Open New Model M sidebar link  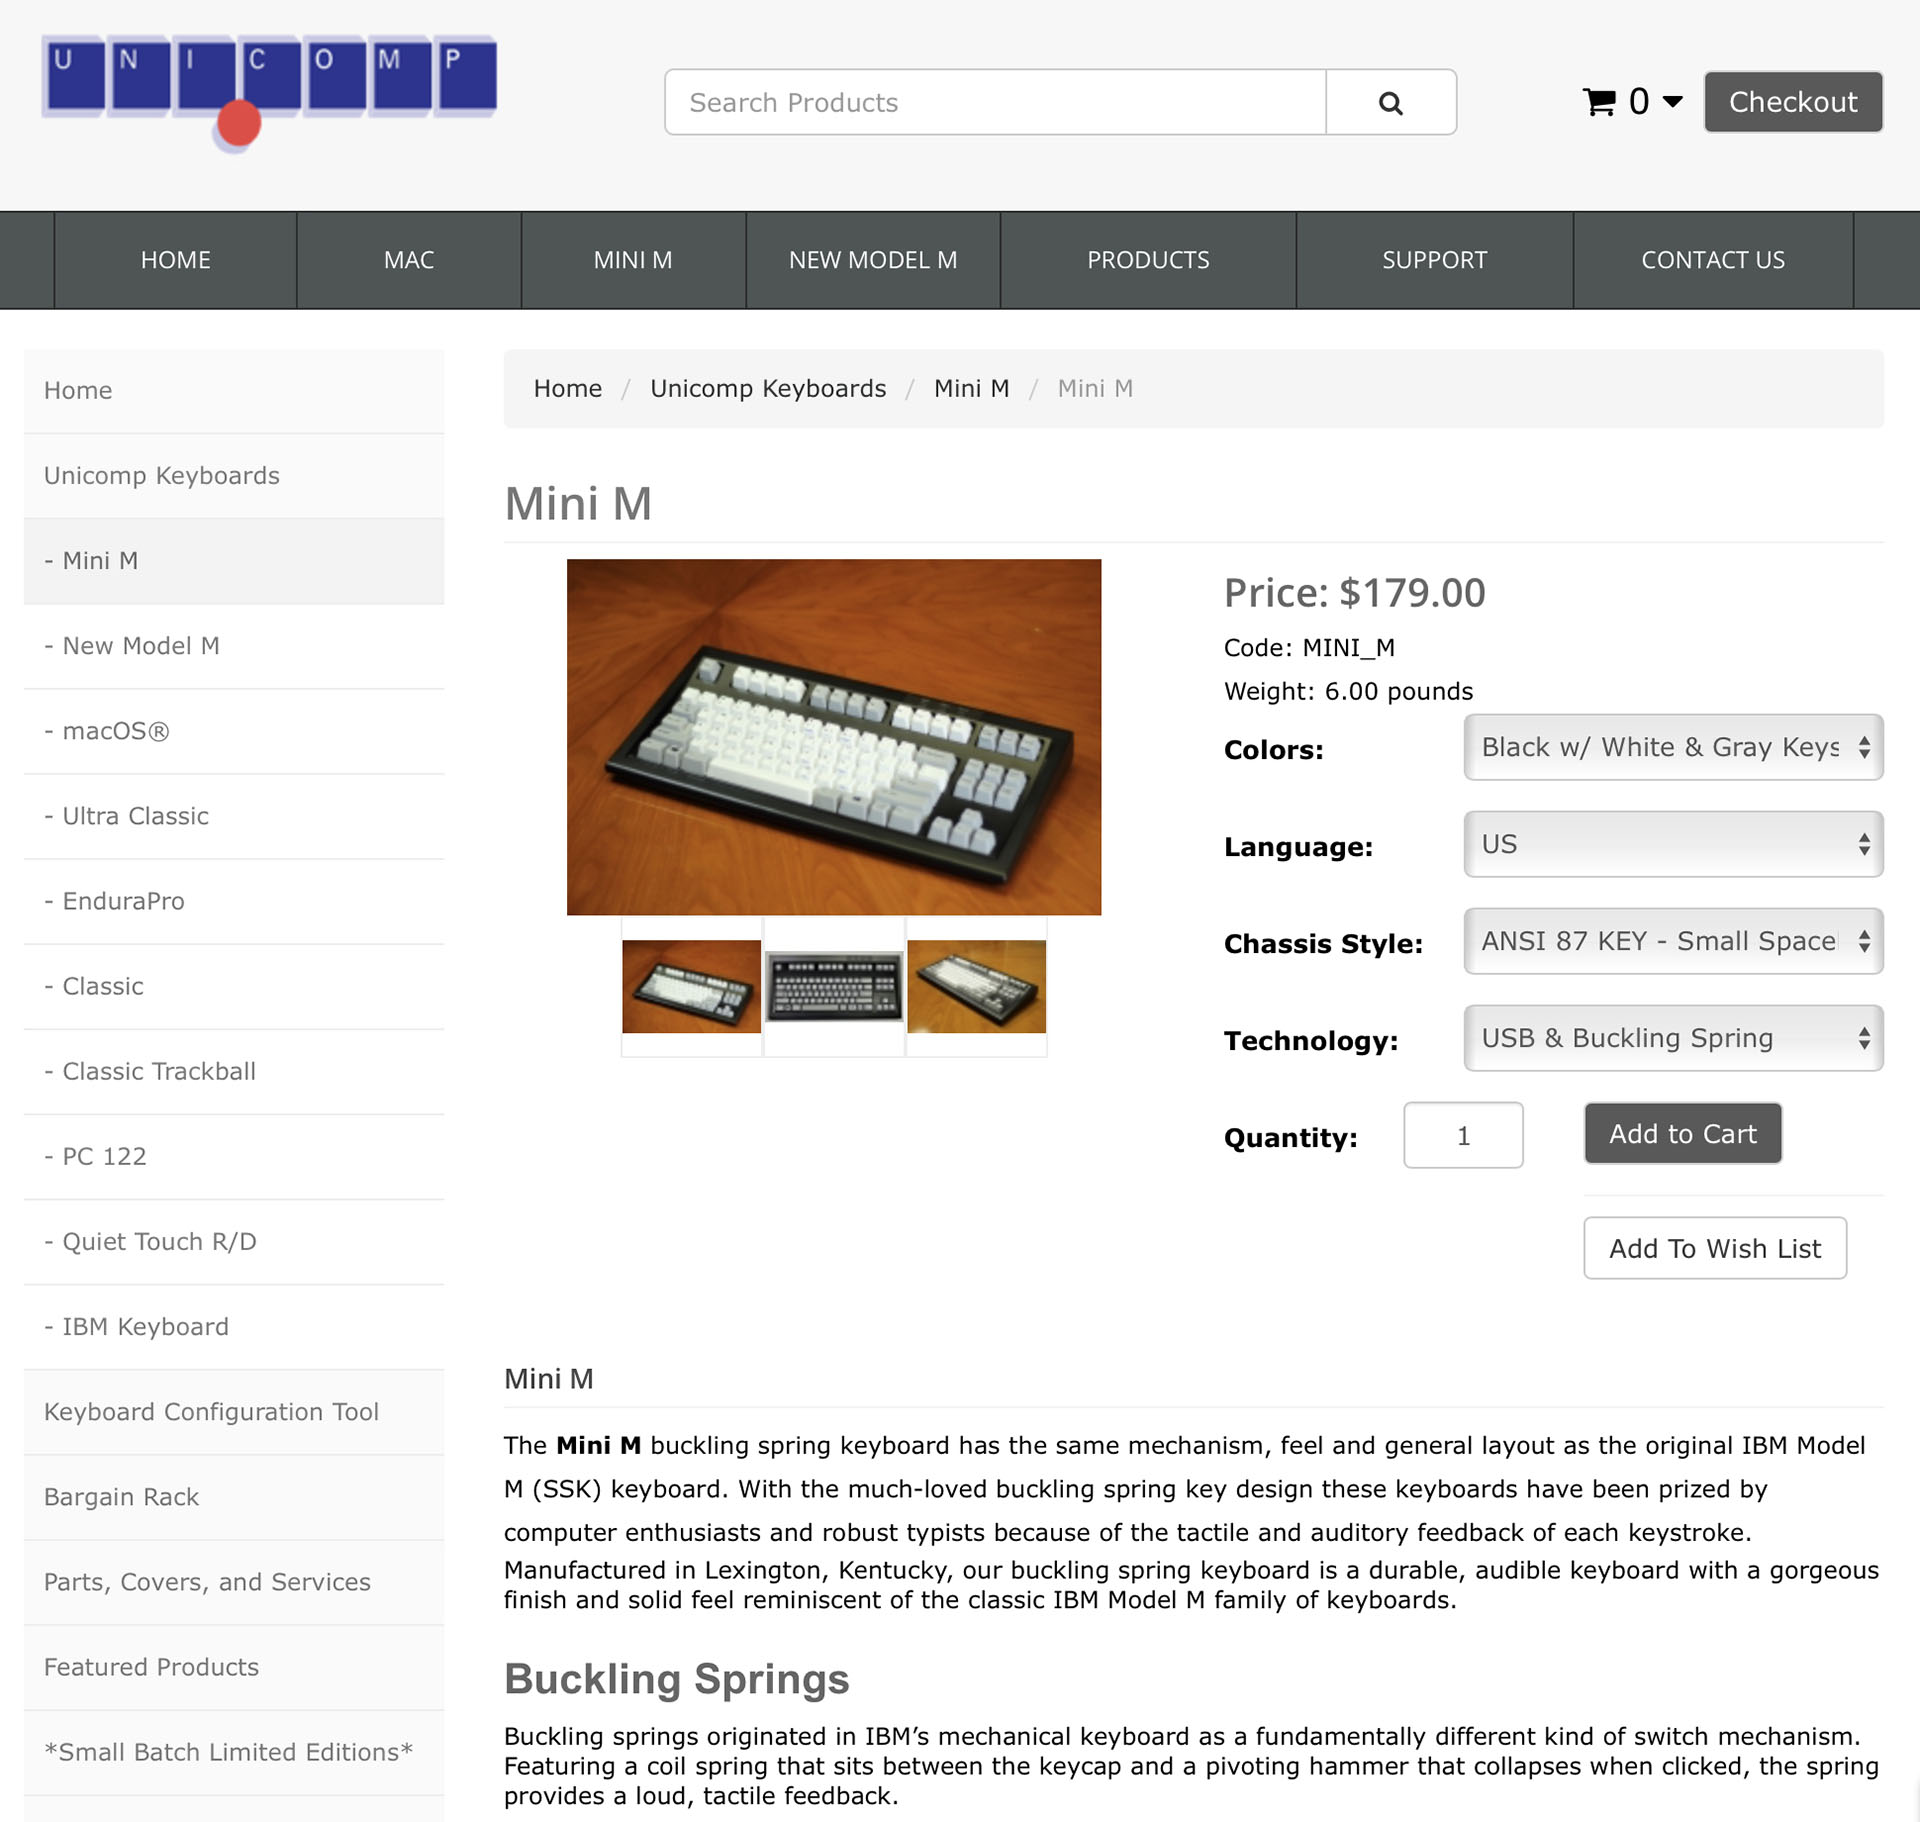(234, 646)
